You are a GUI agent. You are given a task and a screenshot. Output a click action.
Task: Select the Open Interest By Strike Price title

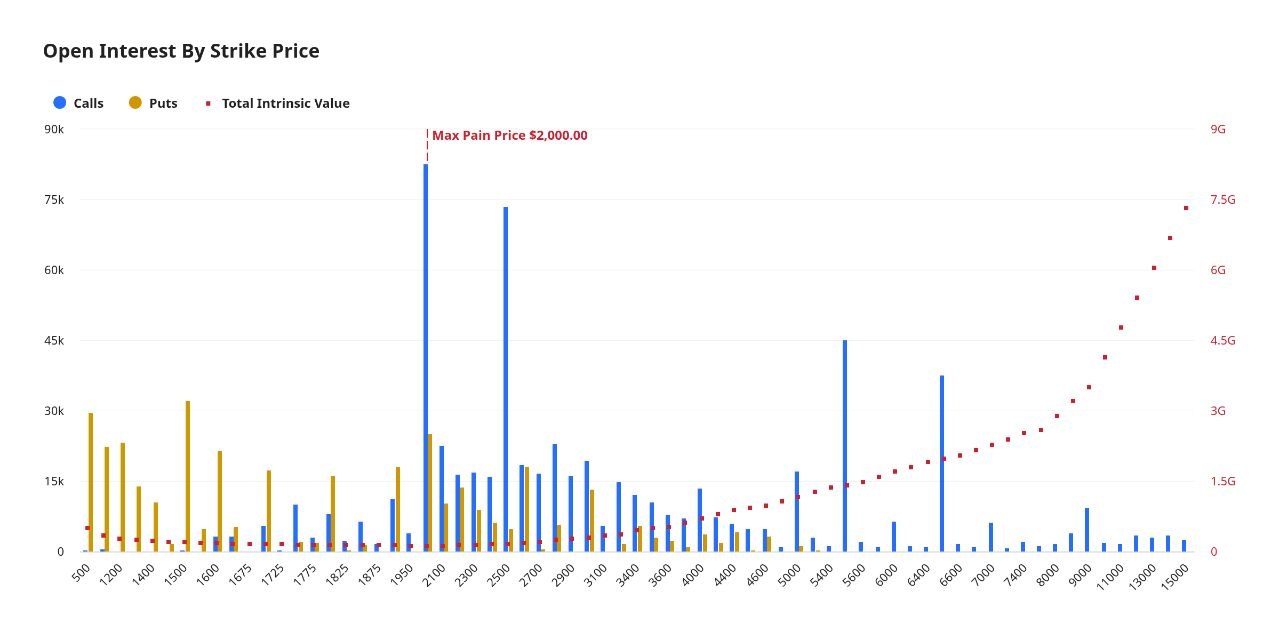coord(181,51)
